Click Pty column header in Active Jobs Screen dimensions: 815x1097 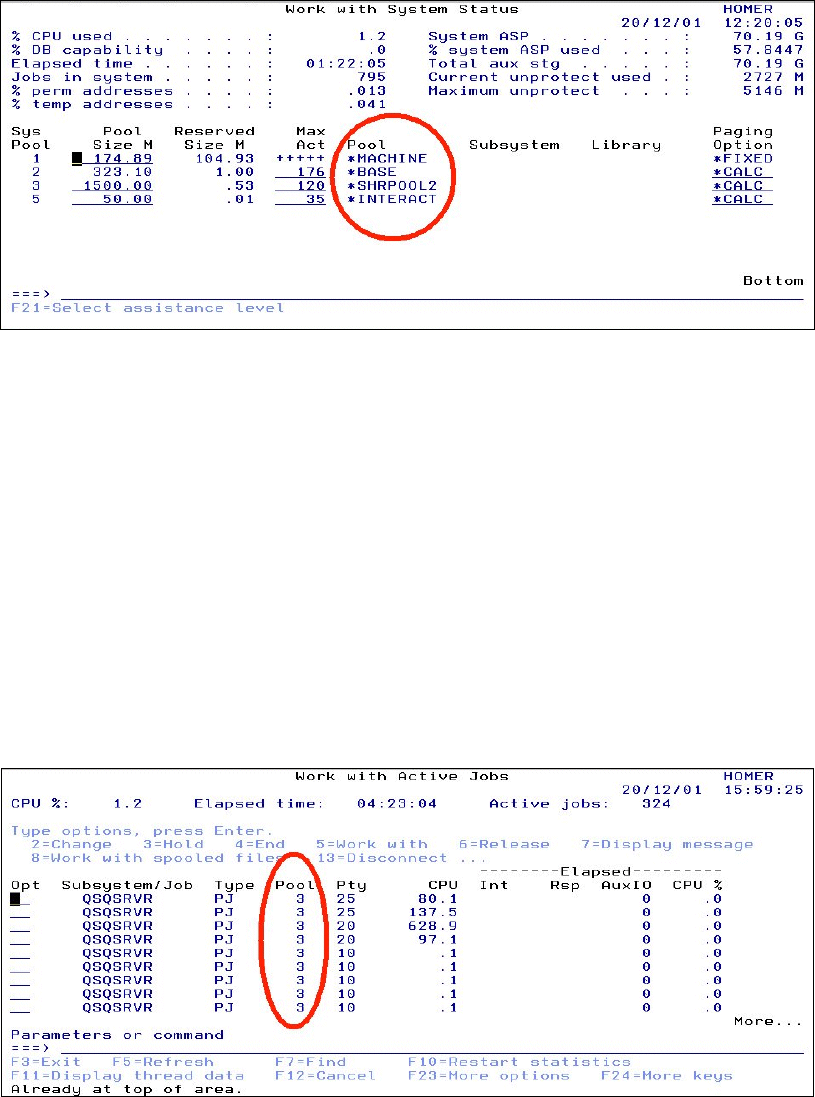[x=351, y=885]
